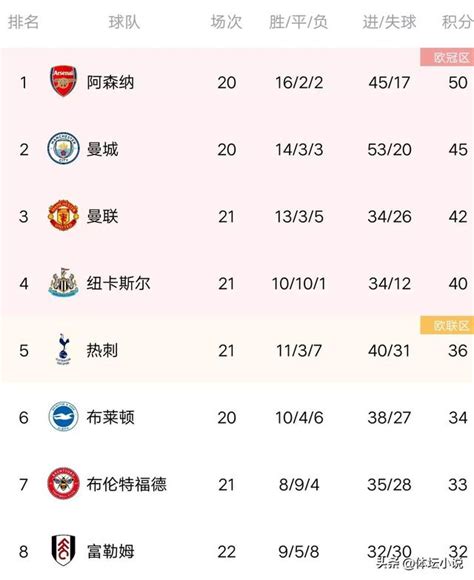Sort by 排名 column header
This screenshot has height=580, width=474.
23,22
